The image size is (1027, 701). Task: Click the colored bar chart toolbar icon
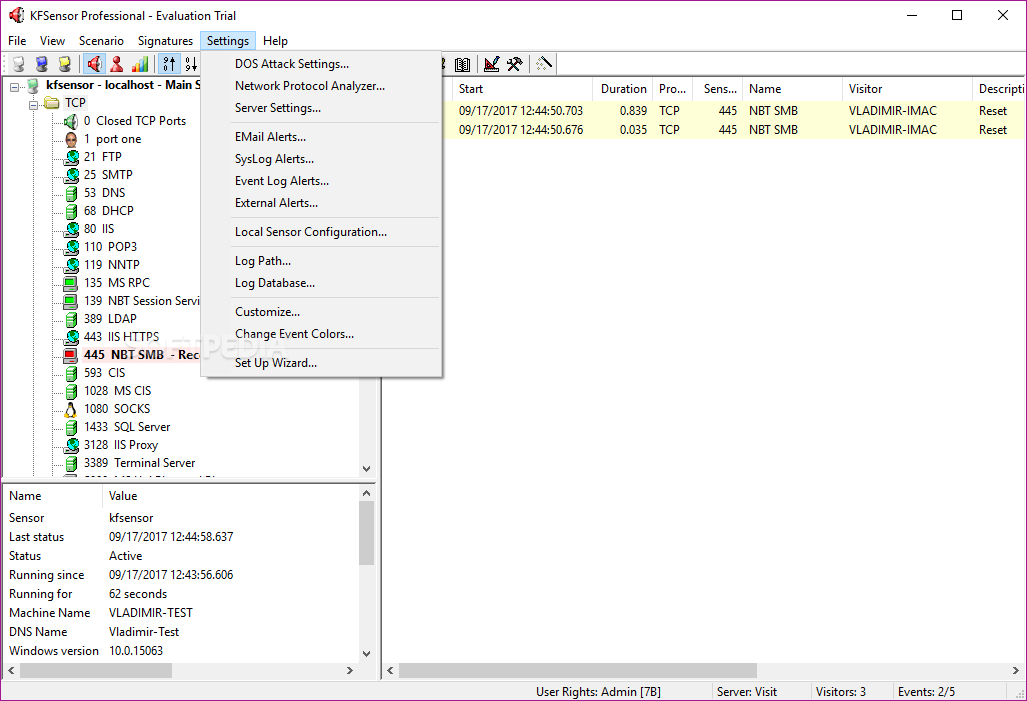click(x=140, y=64)
